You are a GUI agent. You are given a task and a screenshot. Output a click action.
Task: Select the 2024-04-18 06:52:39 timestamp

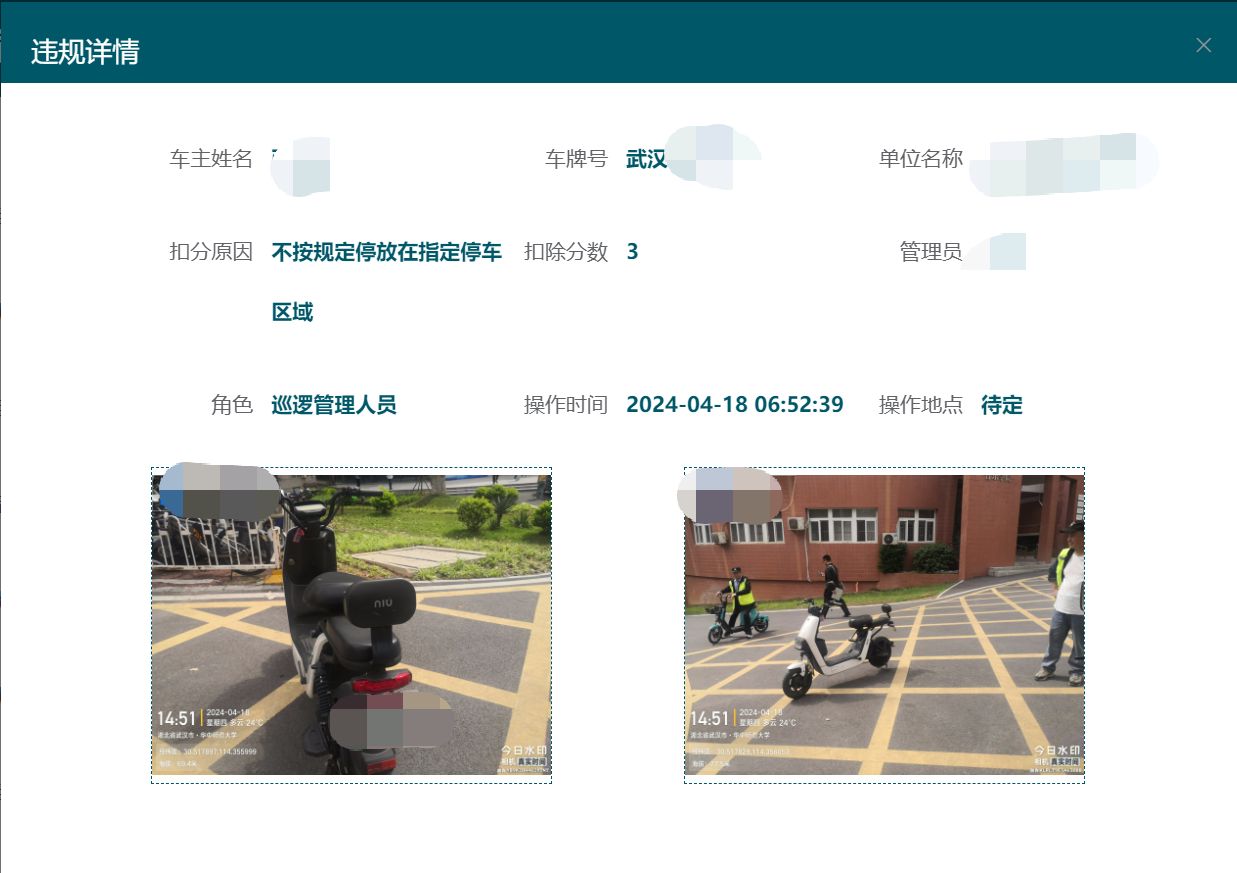(x=734, y=405)
